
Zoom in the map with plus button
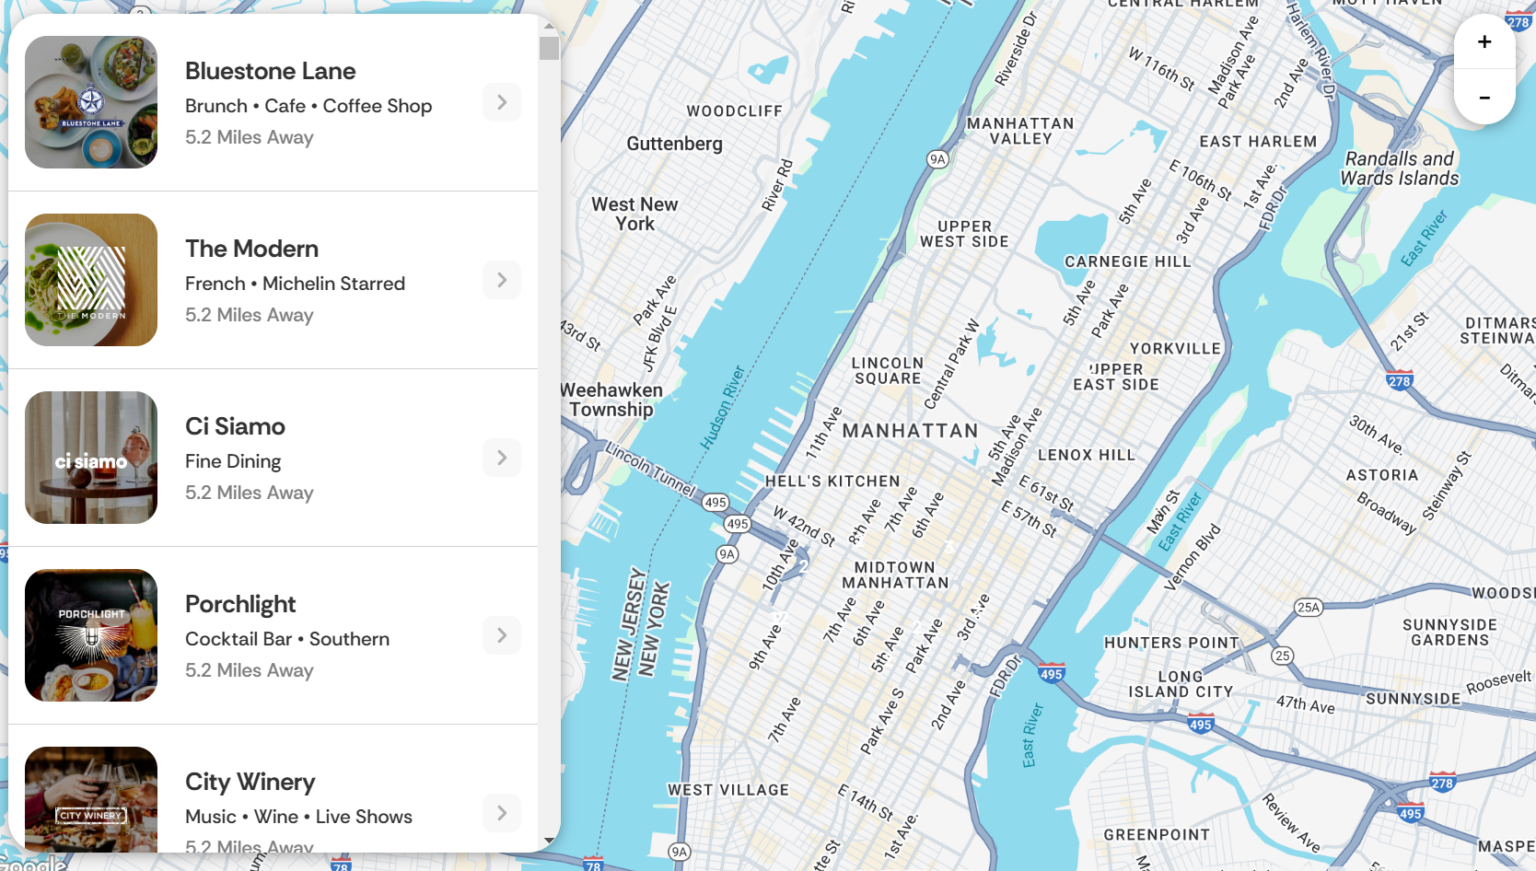coord(1484,42)
